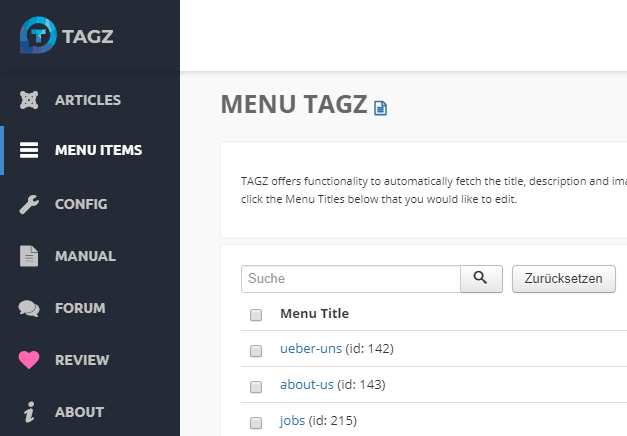The width and height of the screenshot is (627, 436).
Task: Click the TAGZ logo icon
Action: (x=37, y=34)
